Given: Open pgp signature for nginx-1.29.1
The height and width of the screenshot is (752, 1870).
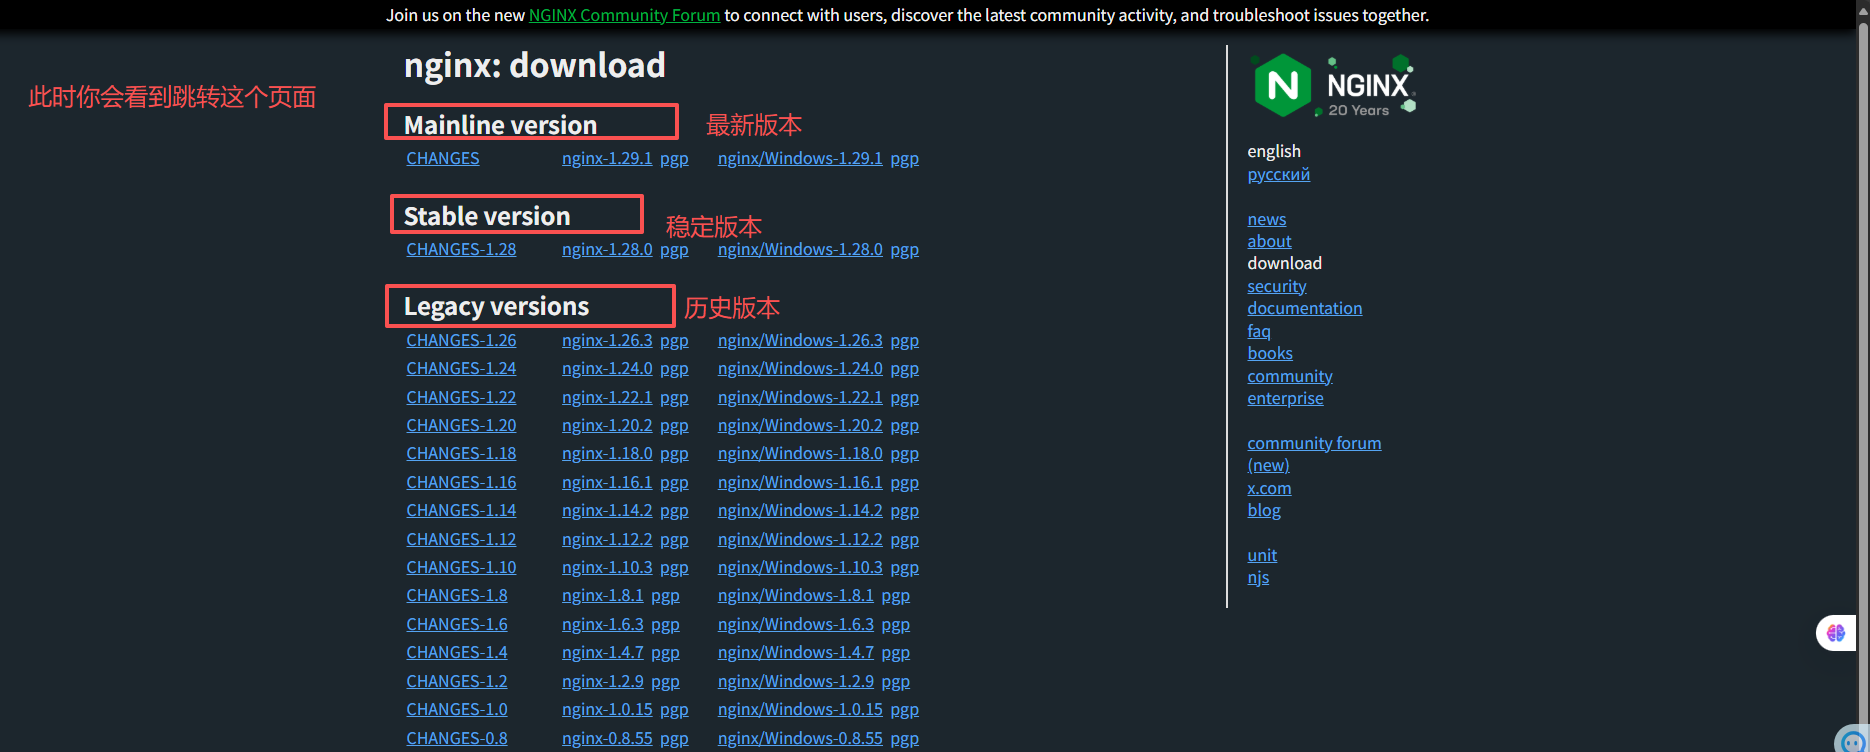Looking at the screenshot, I should tap(674, 158).
